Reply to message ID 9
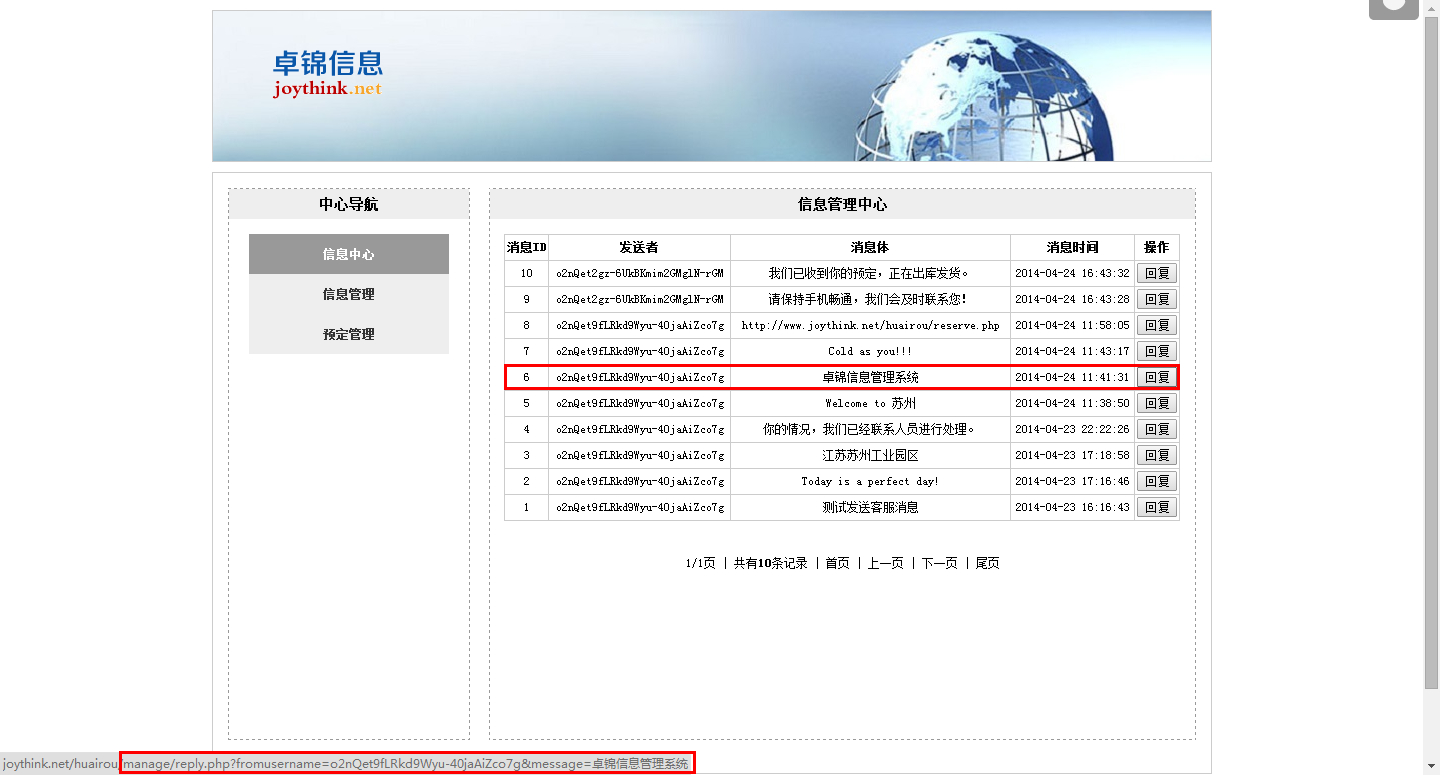Screen dimensions: 1440x775 1157,299
